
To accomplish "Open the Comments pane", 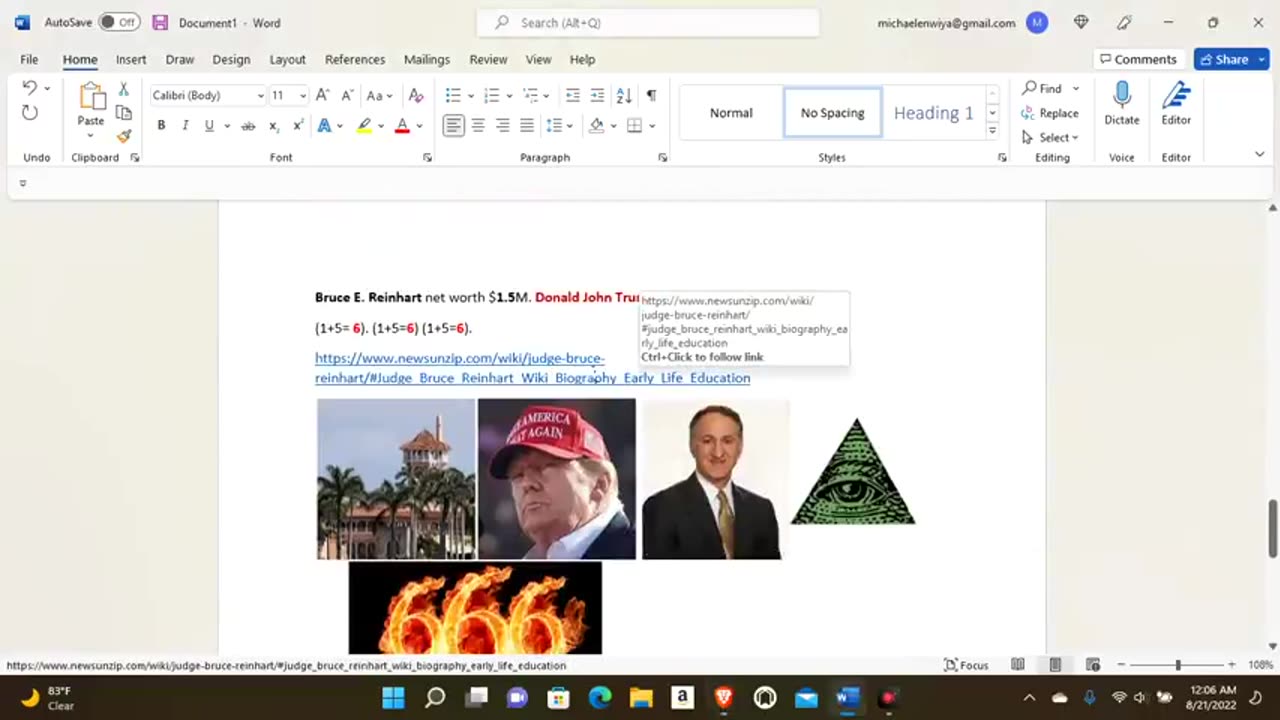I will [1138, 59].
